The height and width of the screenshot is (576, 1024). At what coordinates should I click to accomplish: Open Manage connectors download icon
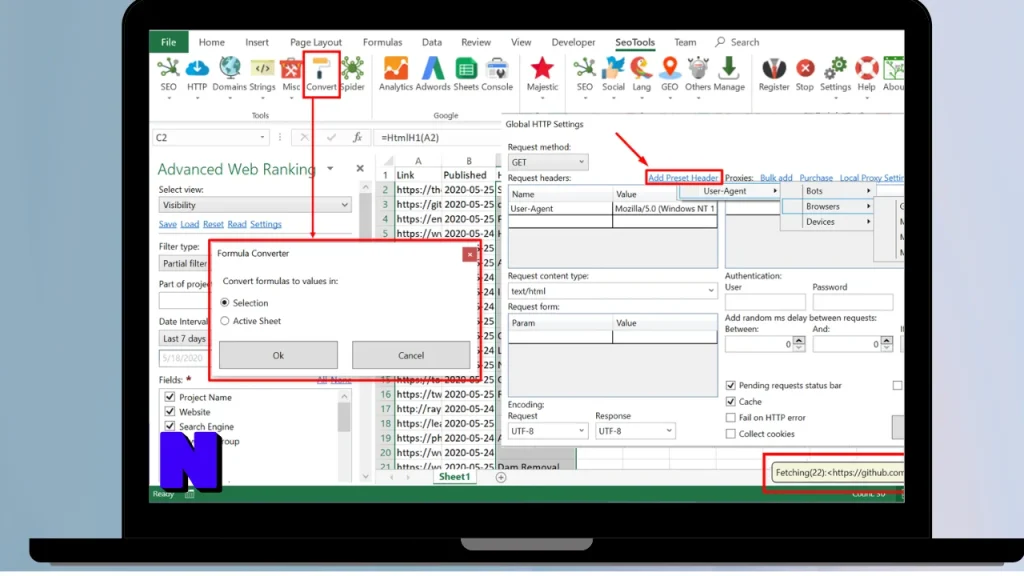(729, 74)
